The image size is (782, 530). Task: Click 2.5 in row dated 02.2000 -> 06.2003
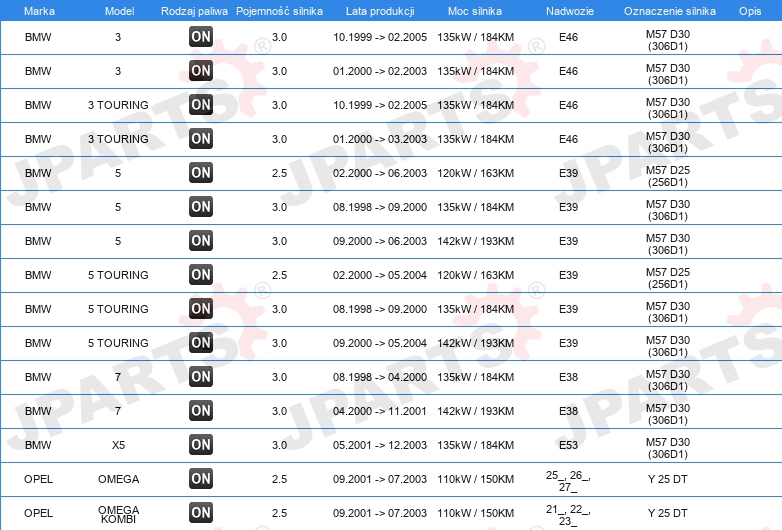point(279,173)
